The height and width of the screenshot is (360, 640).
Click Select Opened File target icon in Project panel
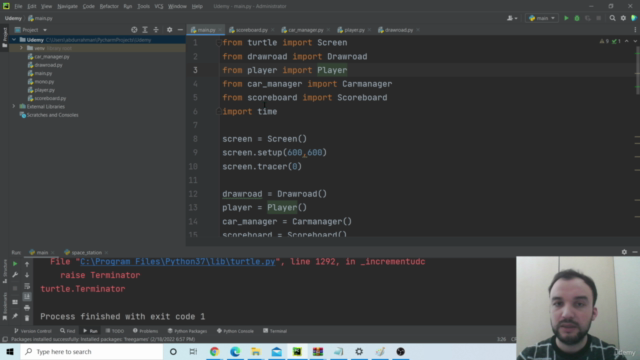pyautogui.click(x=134, y=30)
